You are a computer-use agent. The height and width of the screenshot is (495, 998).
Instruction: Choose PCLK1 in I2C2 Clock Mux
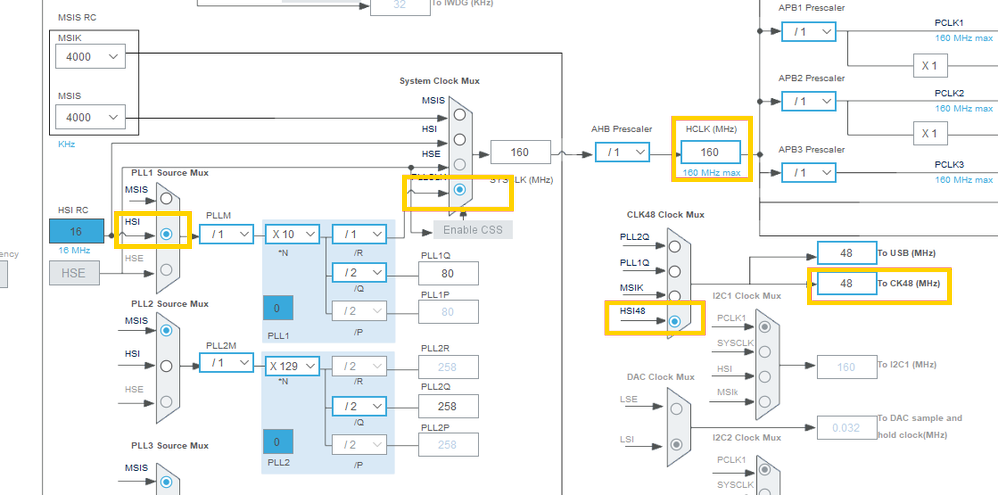[764, 470]
